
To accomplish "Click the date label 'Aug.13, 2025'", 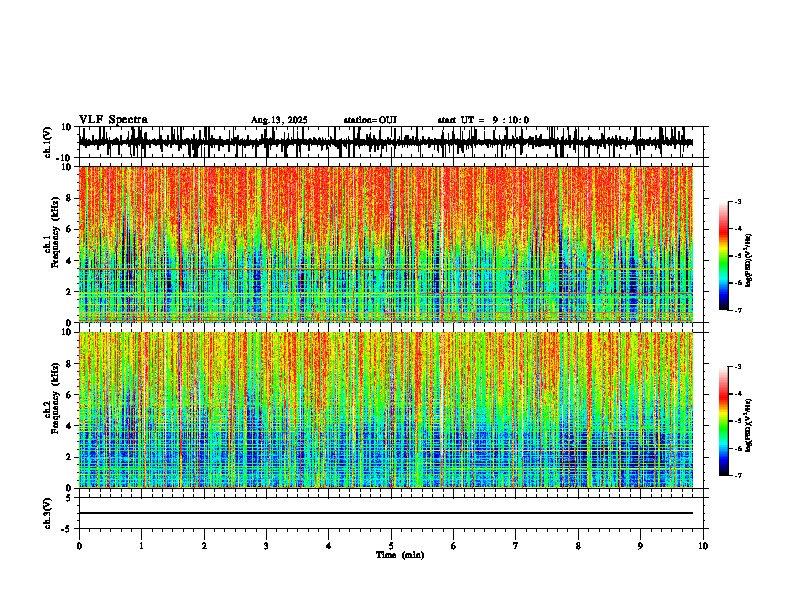I will point(279,120).
